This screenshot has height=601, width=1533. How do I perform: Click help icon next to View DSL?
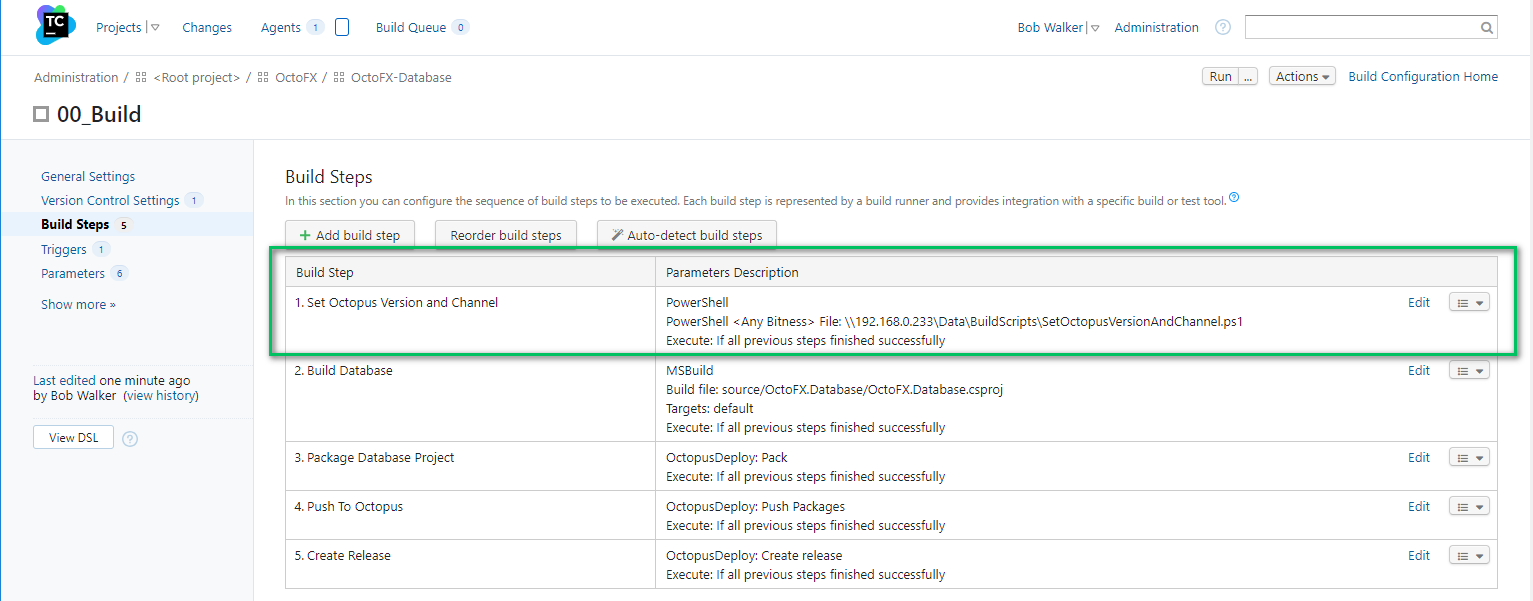pos(130,438)
